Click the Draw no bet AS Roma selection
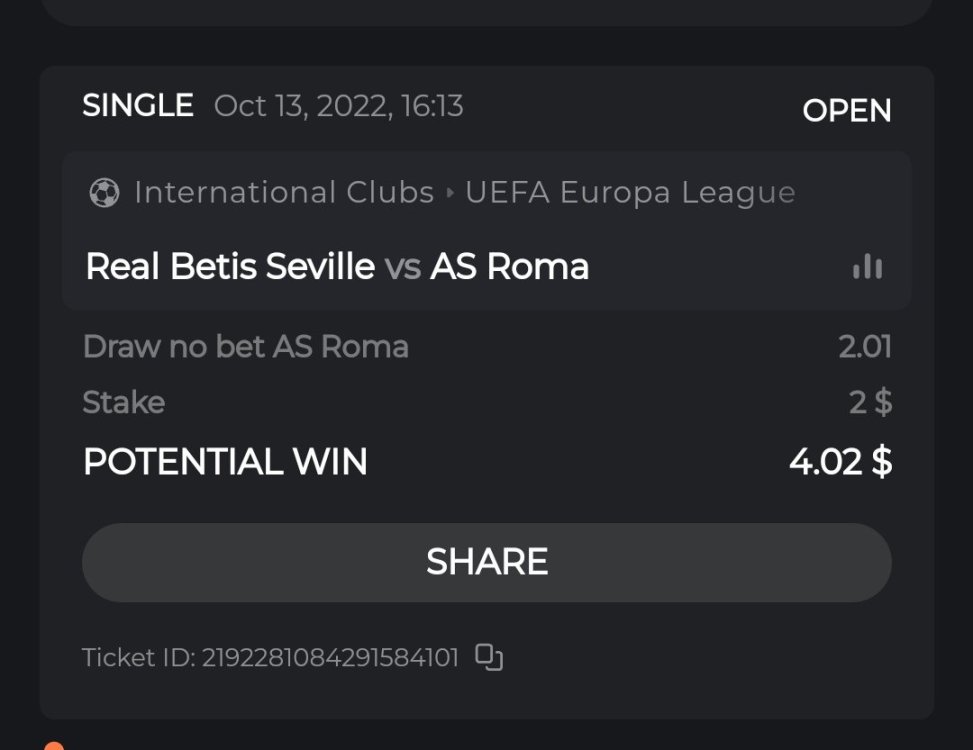This screenshot has width=973, height=750. pos(245,347)
